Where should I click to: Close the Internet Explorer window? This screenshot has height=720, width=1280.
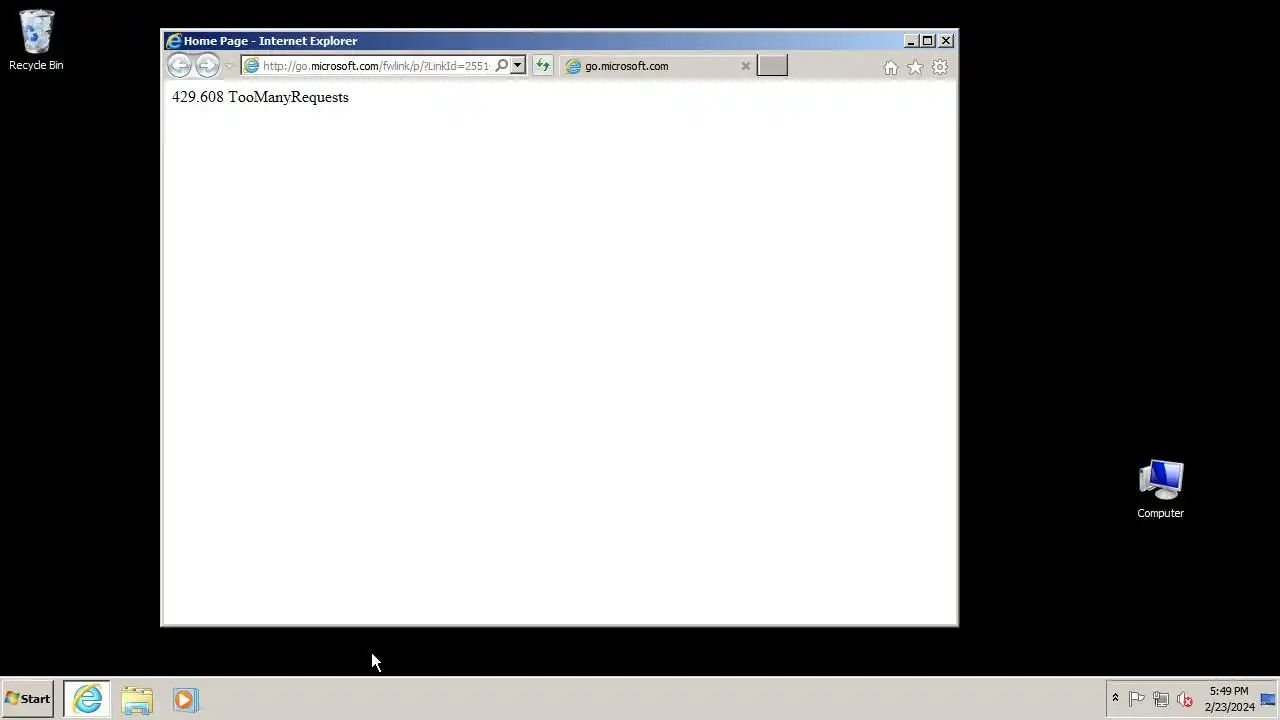point(946,41)
